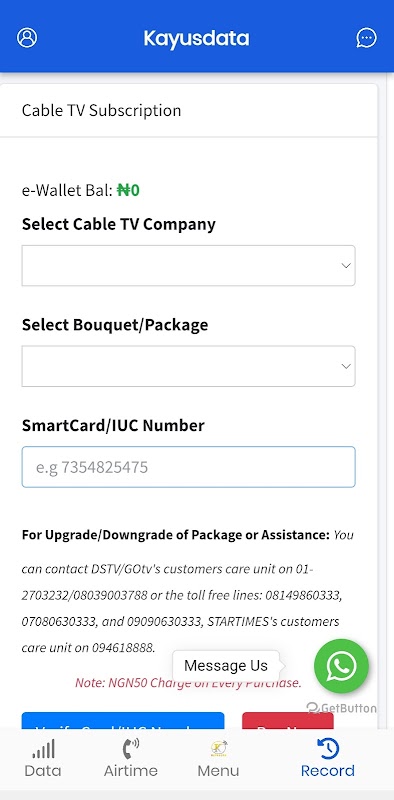
Task: Switch to the Data tab label
Action: click(43, 770)
